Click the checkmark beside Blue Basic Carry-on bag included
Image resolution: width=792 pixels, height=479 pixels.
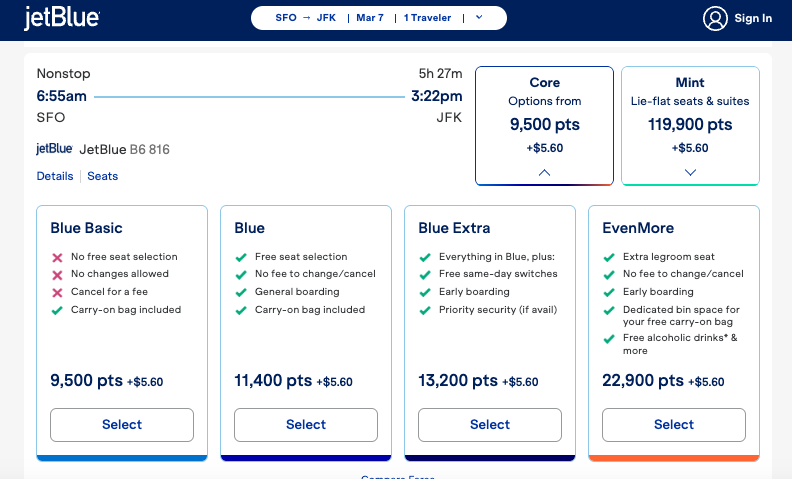point(57,310)
